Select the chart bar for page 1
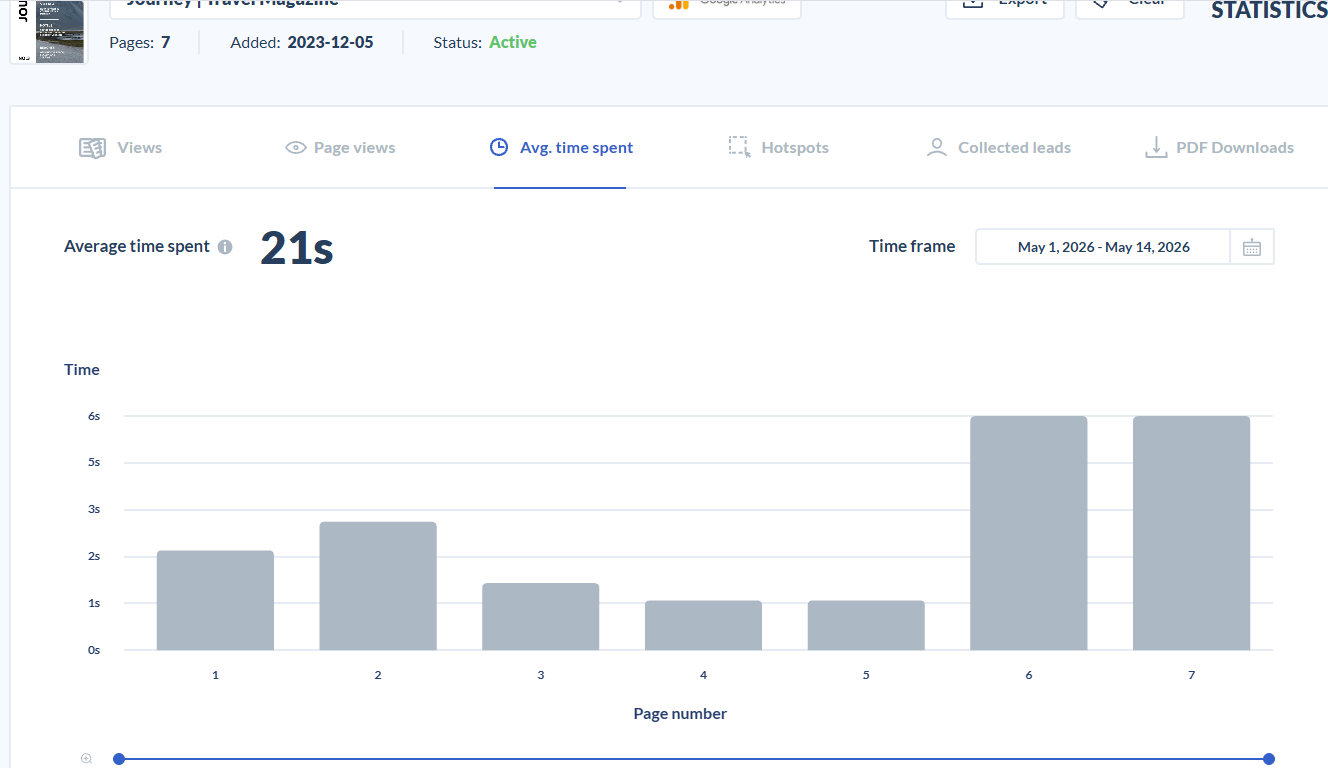The image size is (1328, 768). tap(215, 600)
